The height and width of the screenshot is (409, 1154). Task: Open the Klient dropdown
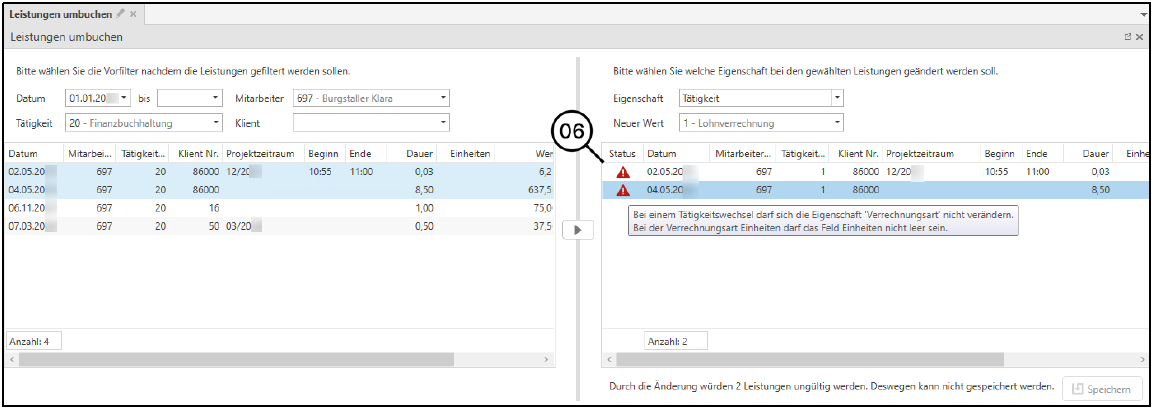[443, 123]
